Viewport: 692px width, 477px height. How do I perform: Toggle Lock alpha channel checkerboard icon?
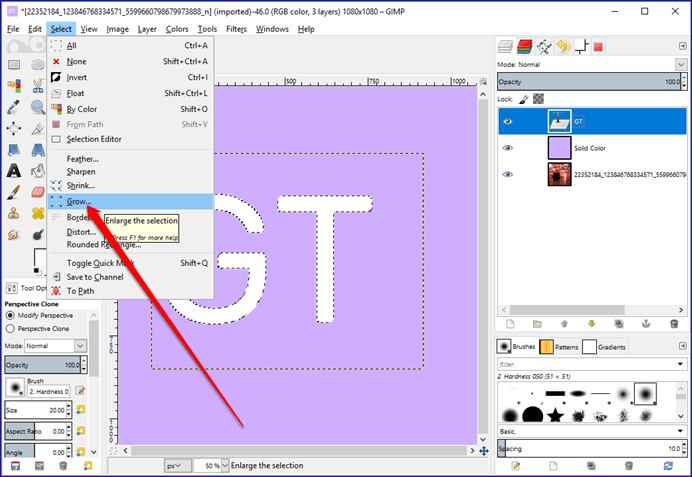[538, 99]
